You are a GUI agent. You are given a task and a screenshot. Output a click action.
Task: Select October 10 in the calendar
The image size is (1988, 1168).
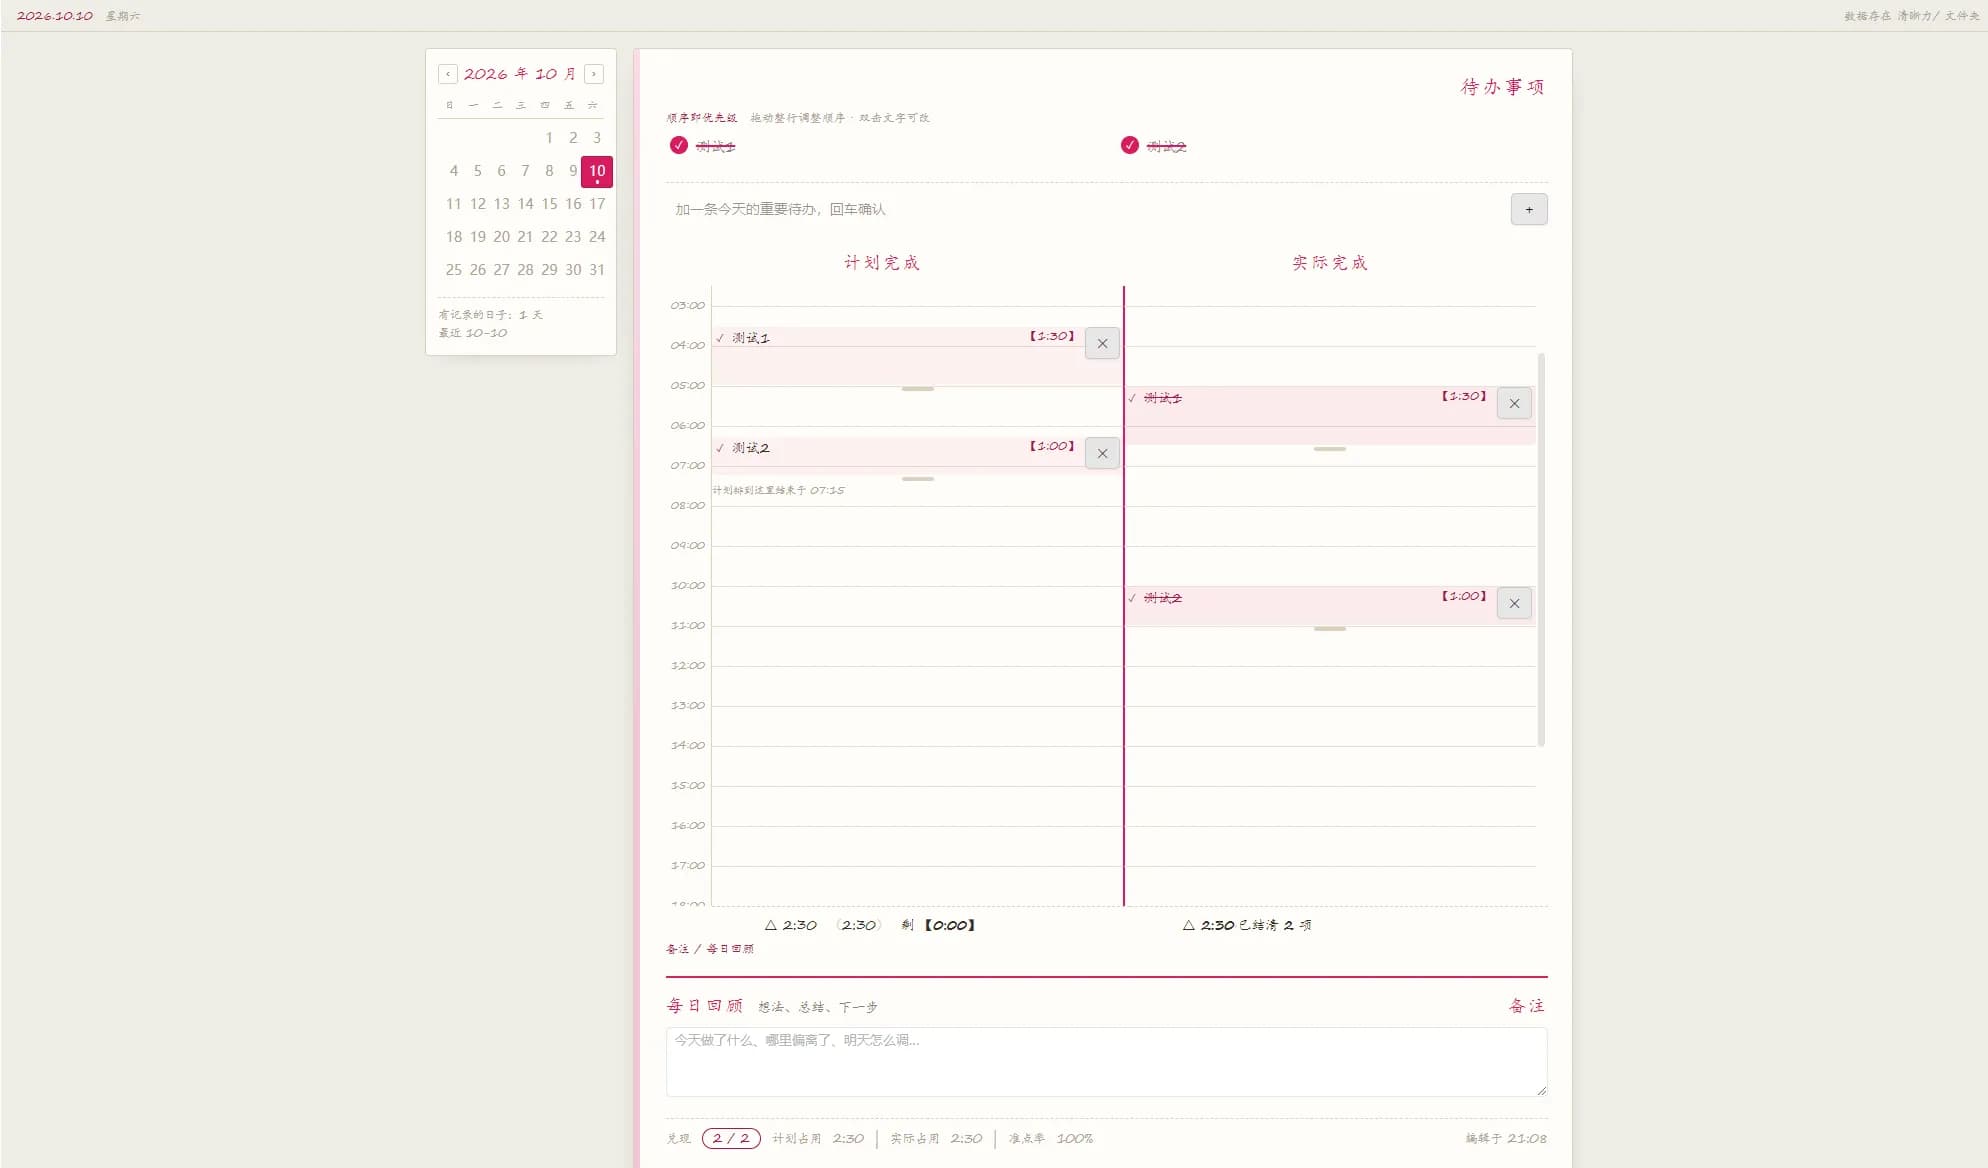coord(597,171)
